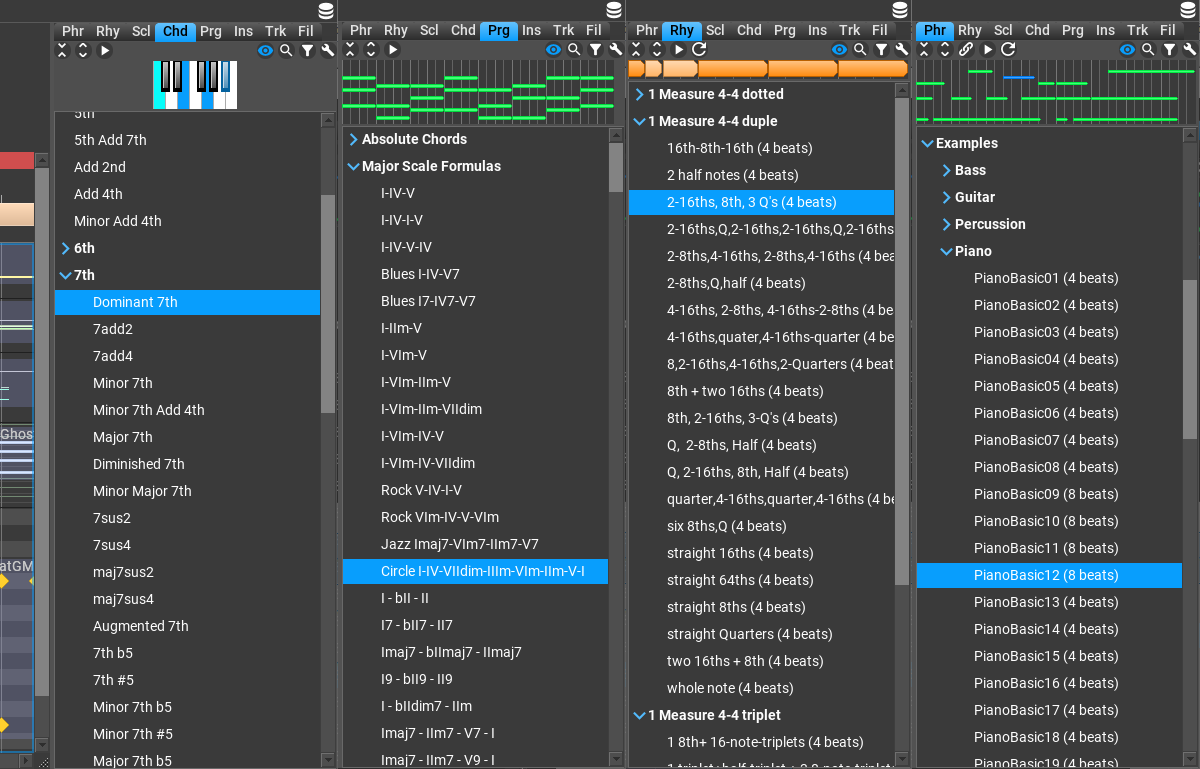The width and height of the screenshot is (1200, 769).
Task: Refresh the rhythm list with the reload icon
Action: (x=700, y=49)
